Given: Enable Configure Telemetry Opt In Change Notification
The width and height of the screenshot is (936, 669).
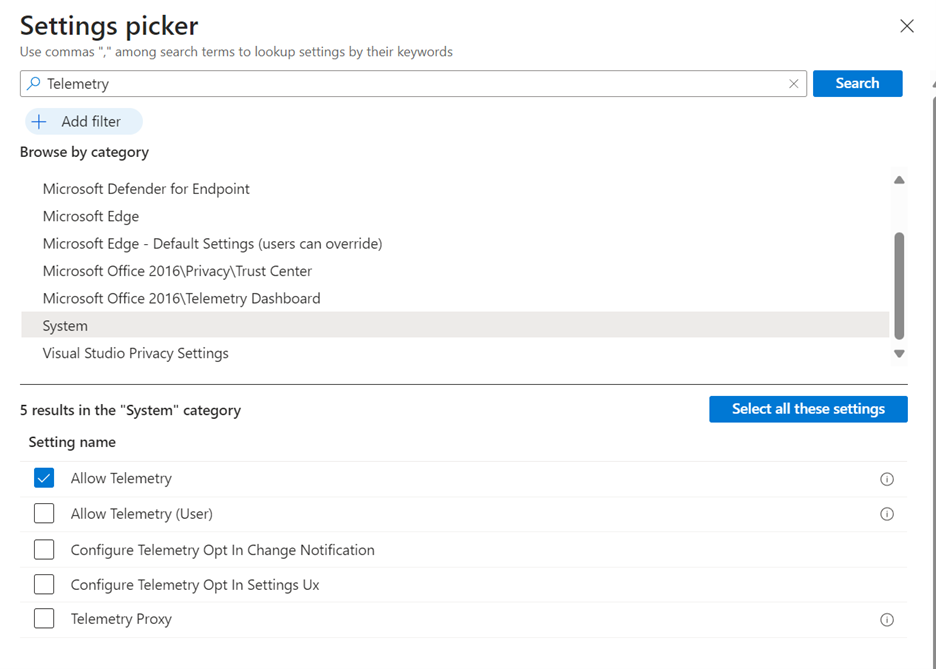Looking at the screenshot, I should pyautogui.click(x=44, y=550).
